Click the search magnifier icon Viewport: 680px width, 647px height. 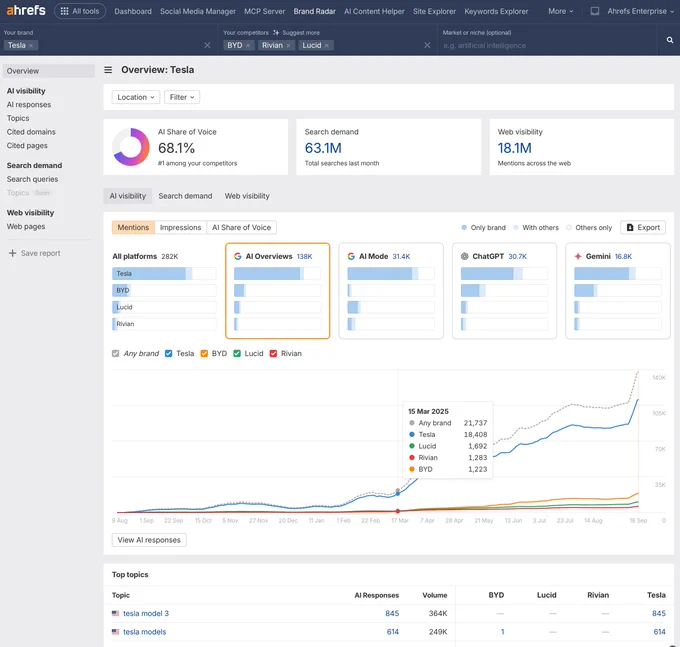tap(670, 40)
